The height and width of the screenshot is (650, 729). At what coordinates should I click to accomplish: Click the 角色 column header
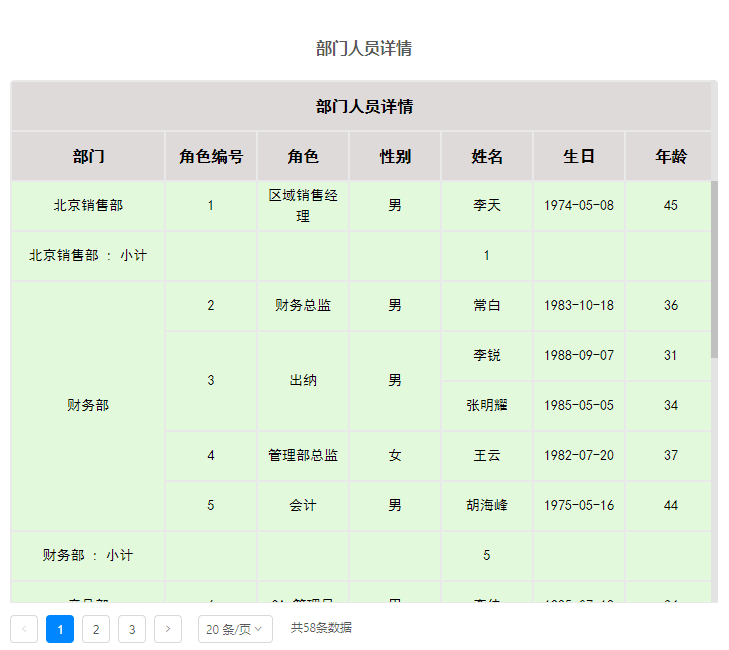pos(303,157)
